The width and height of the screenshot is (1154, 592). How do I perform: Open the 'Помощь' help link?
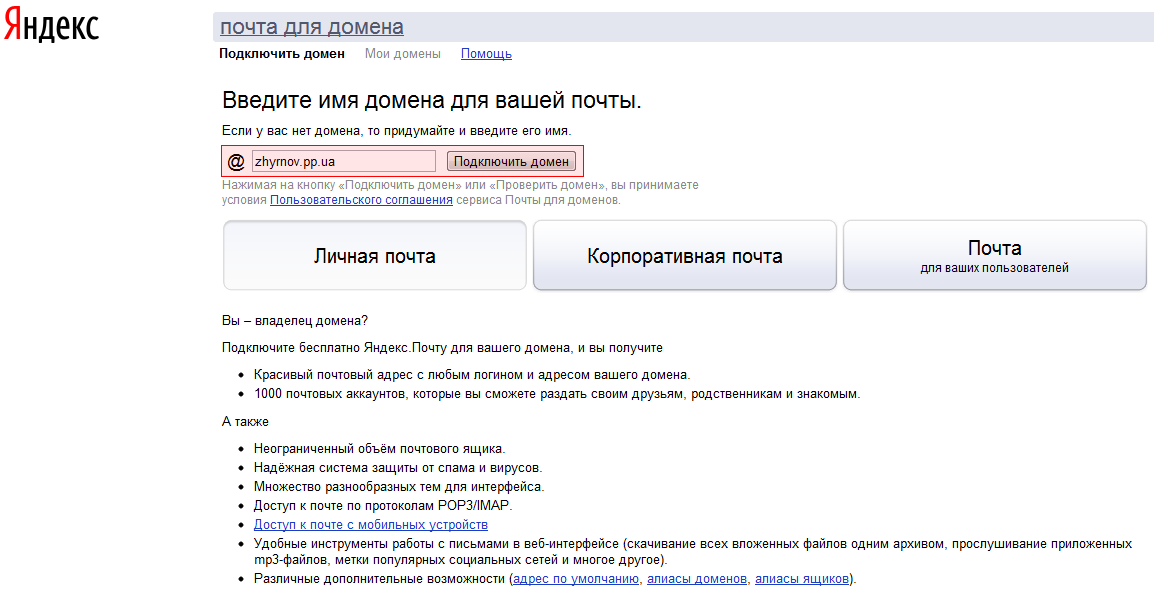486,54
